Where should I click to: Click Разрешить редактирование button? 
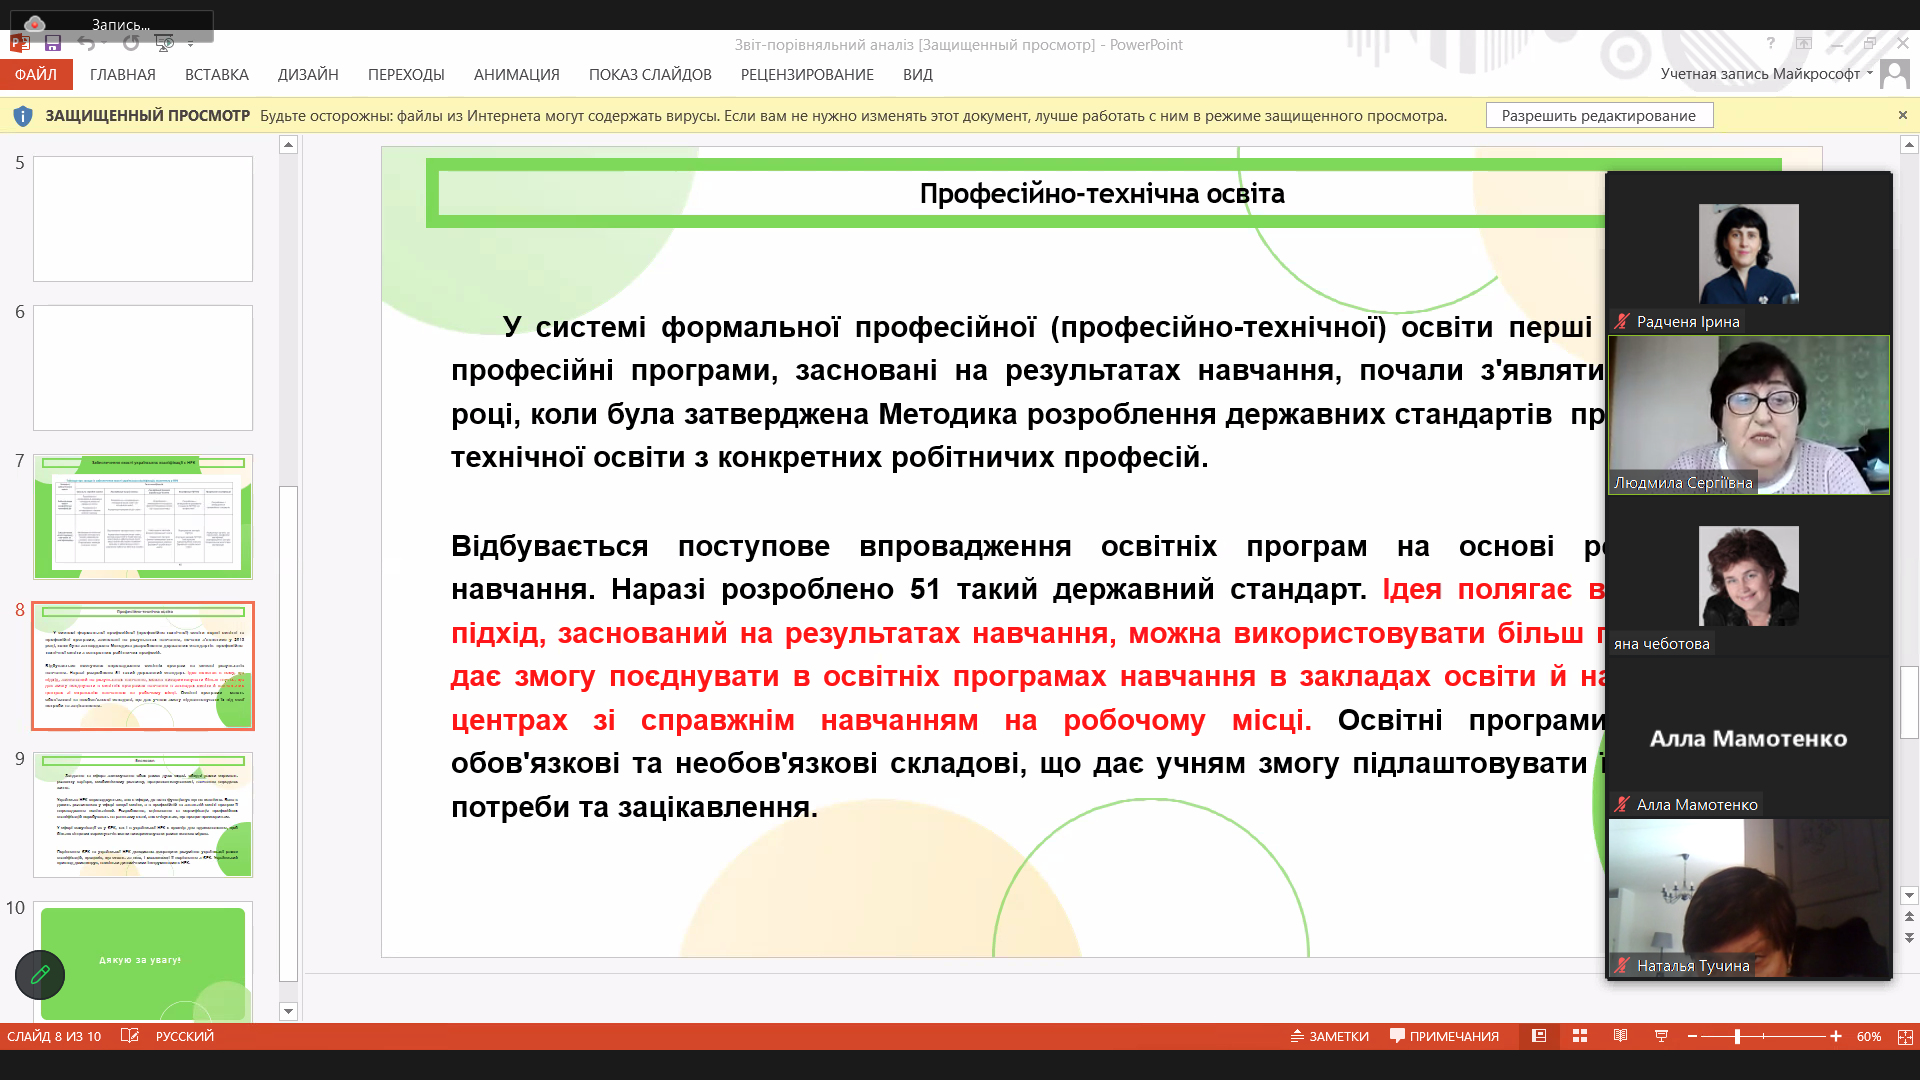[x=1599, y=116]
